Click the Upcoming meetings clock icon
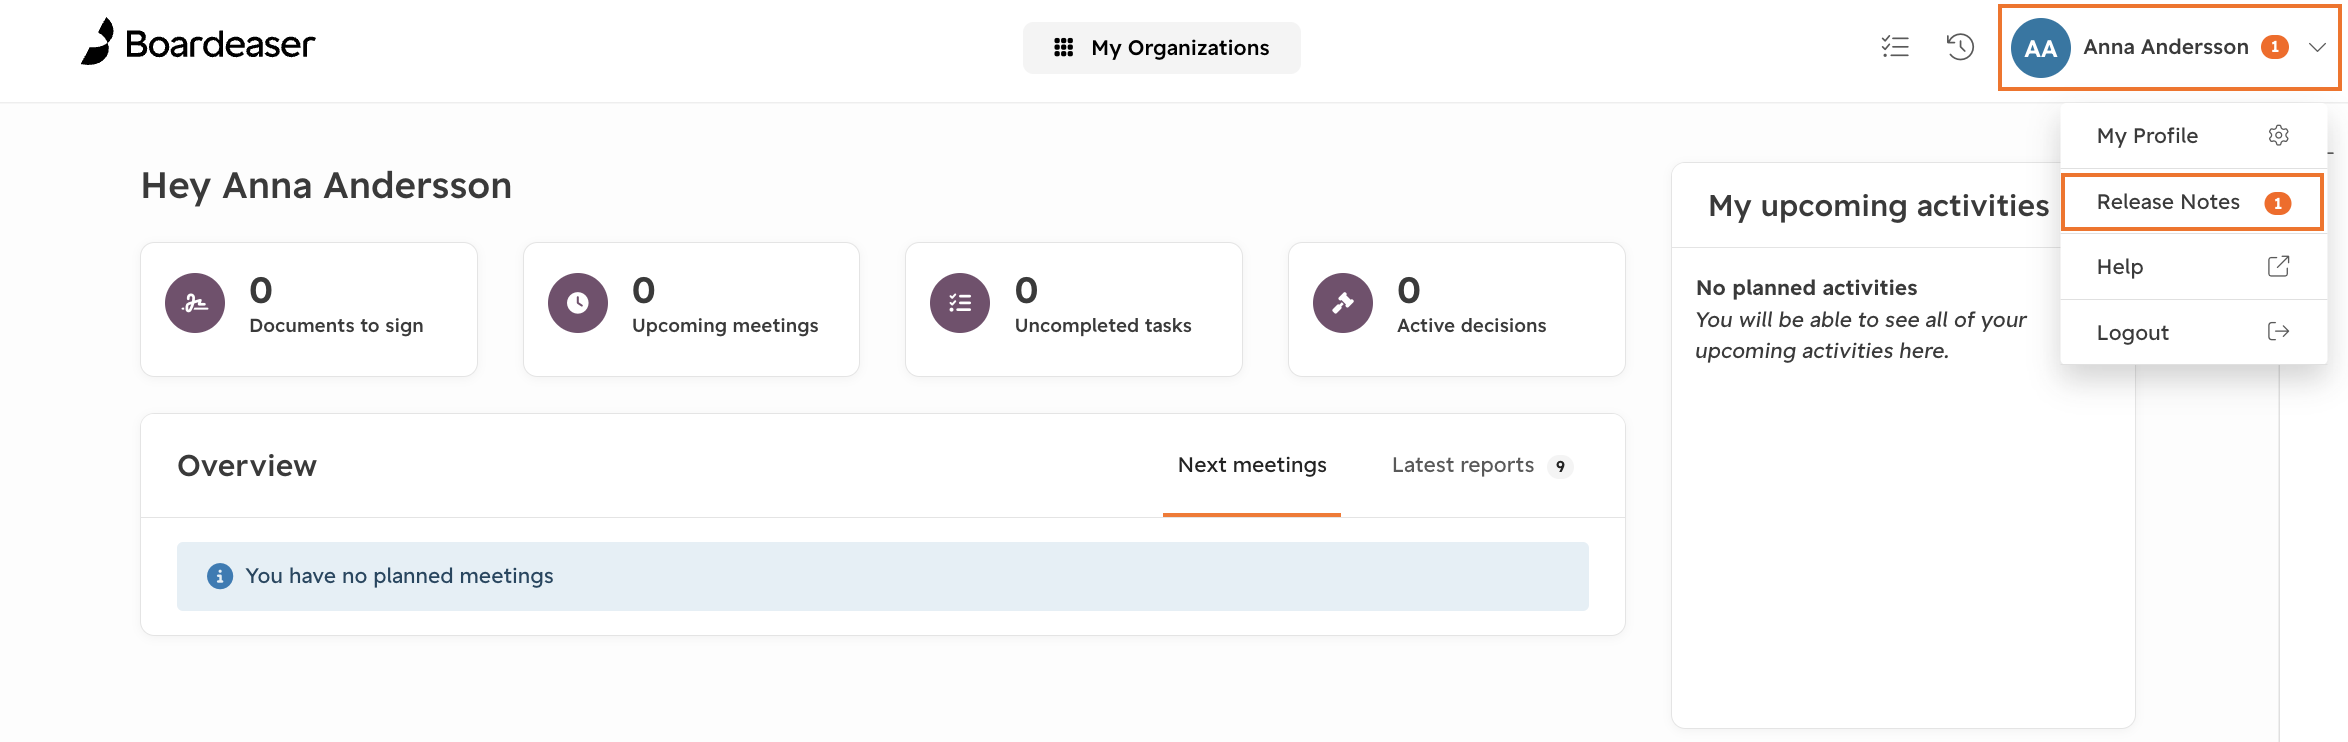The width and height of the screenshot is (2348, 742). tap(578, 303)
